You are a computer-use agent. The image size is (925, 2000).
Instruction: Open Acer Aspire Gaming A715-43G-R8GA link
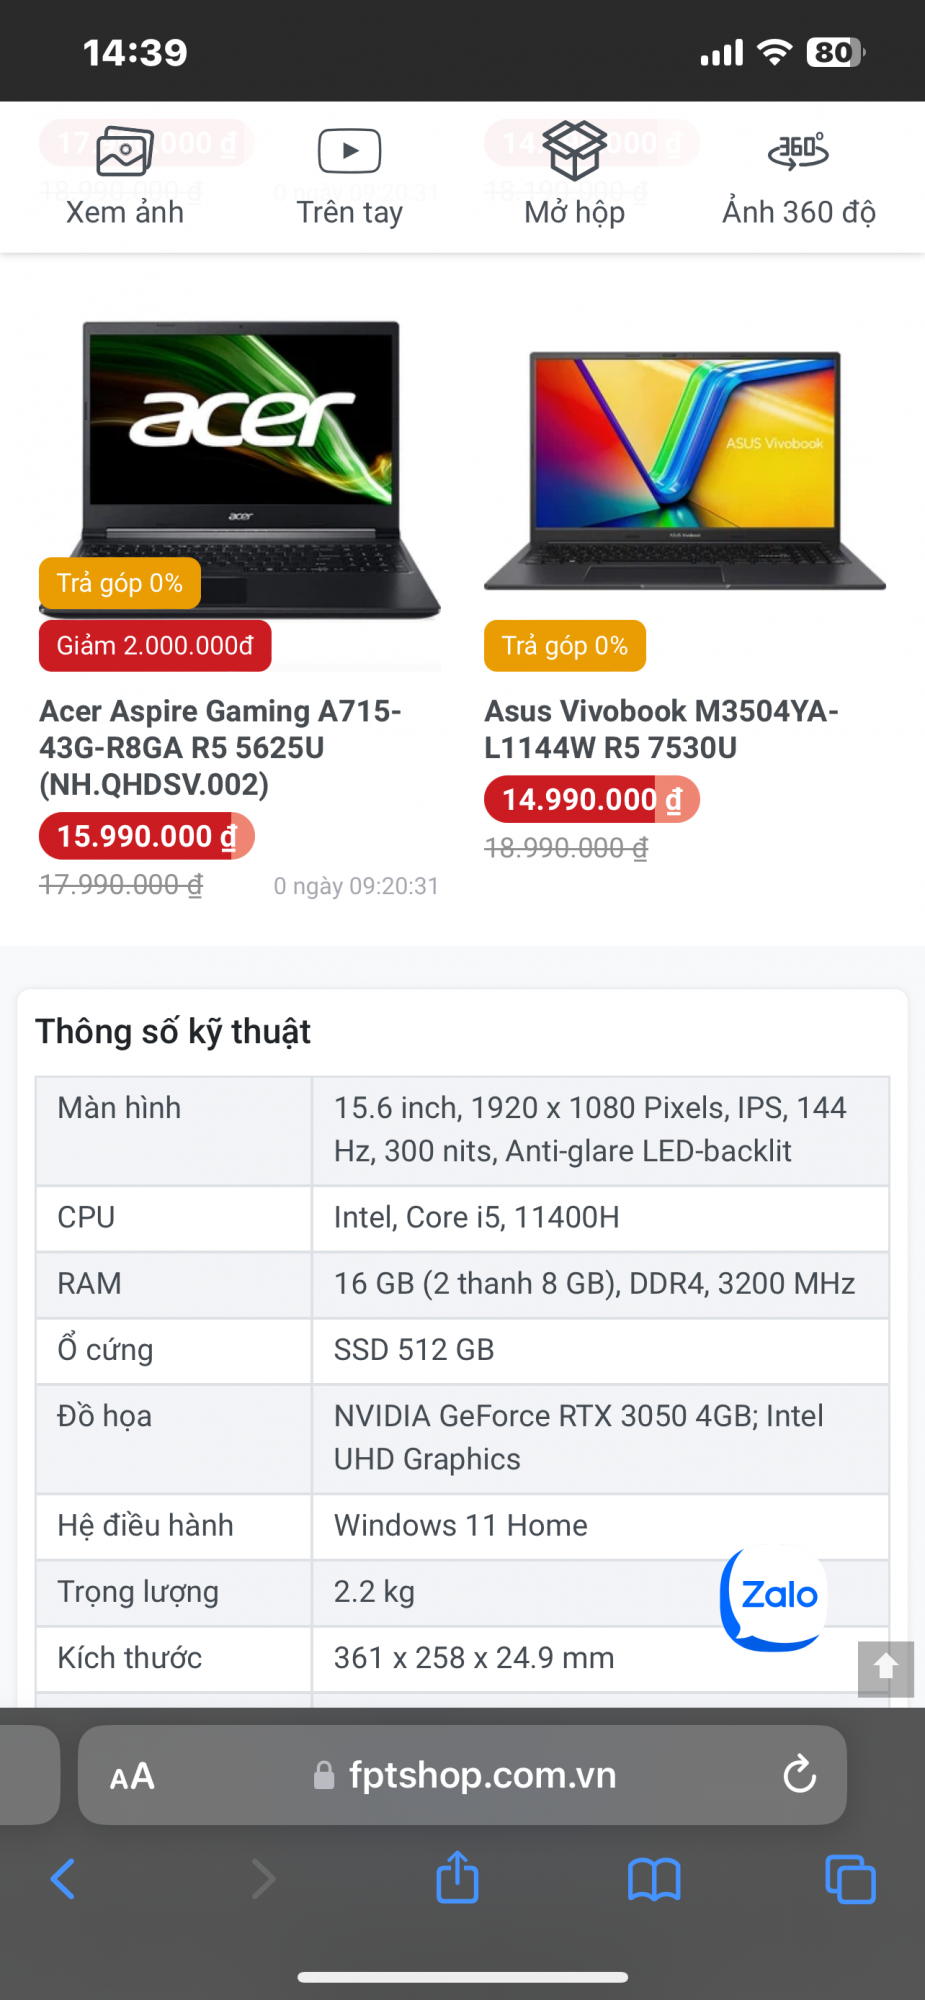click(x=220, y=747)
